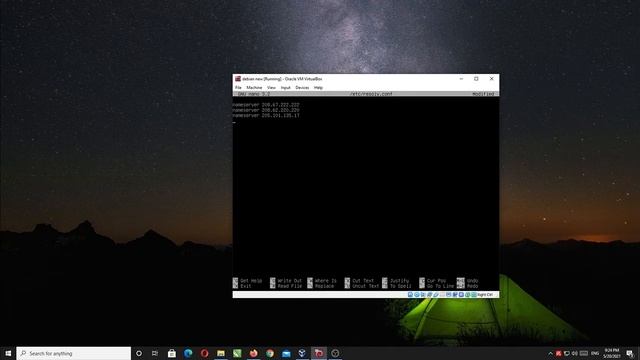Click the optical drive status icon
This screenshot has width=640, height=360.
(x=417, y=295)
